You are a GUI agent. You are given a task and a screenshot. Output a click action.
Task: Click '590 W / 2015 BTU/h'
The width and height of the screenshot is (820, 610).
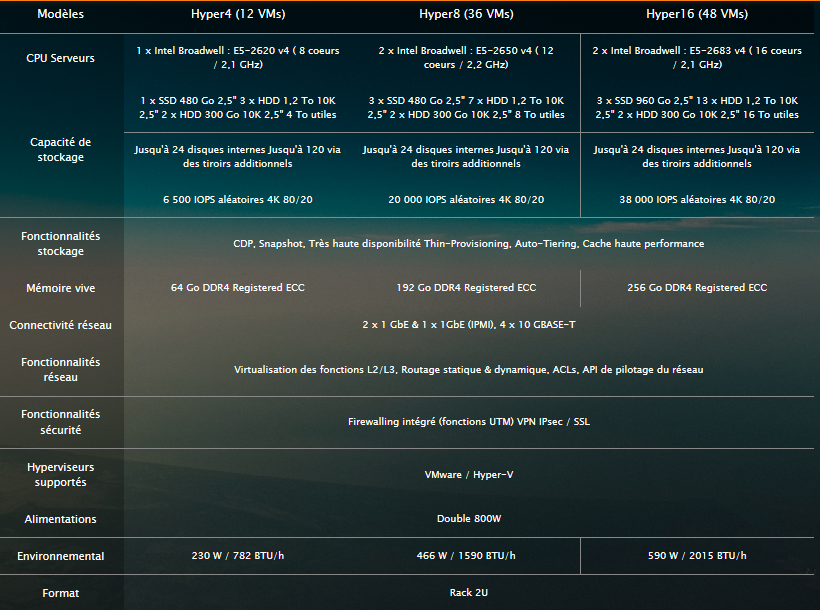click(x=697, y=556)
